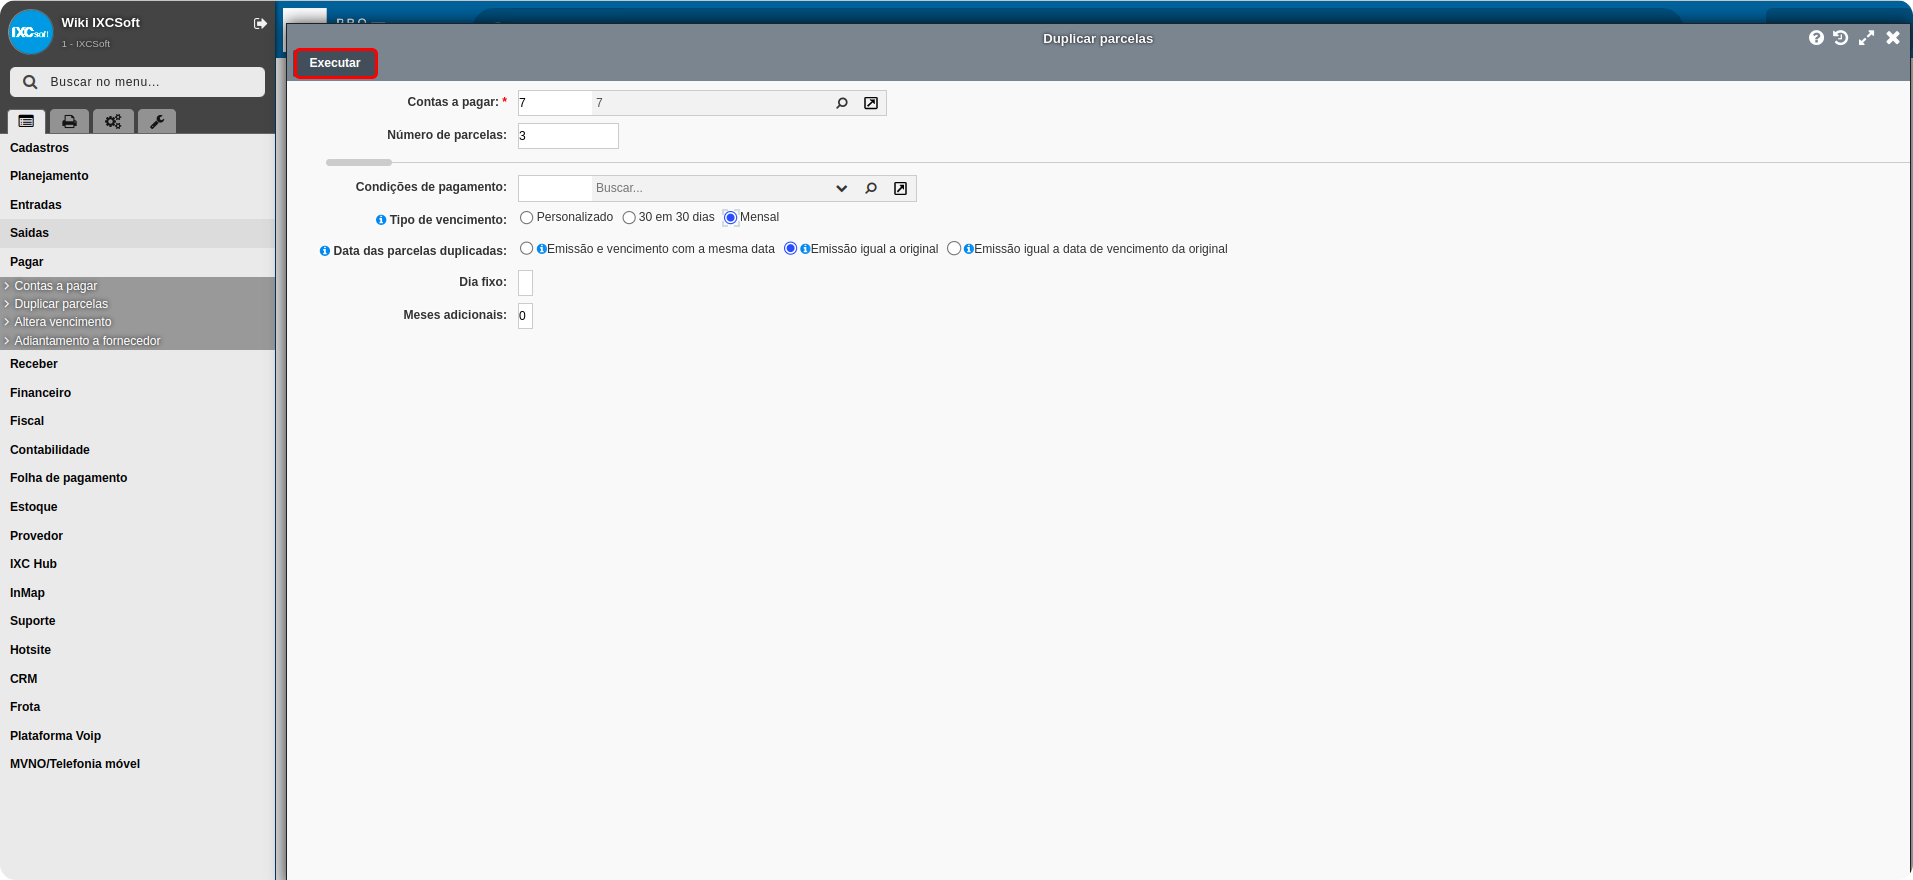Select the gears settings tab icon
The height and width of the screenshot is (880, 1913).
(113, 121)
